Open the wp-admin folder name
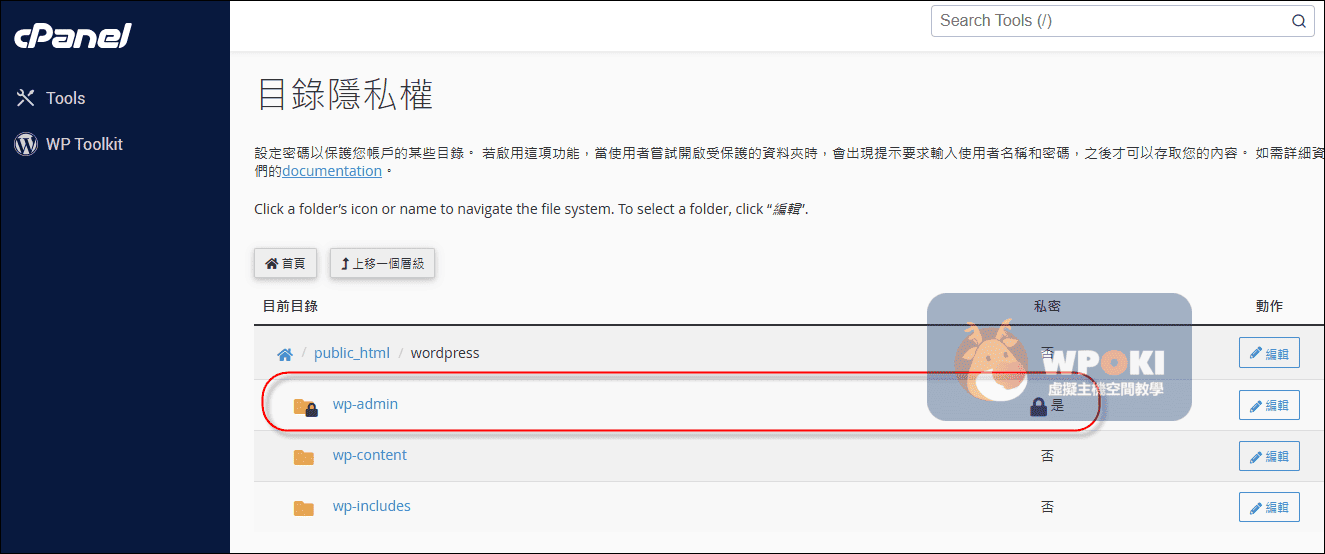The image size is (1325, 554). [x=365, y=404]
